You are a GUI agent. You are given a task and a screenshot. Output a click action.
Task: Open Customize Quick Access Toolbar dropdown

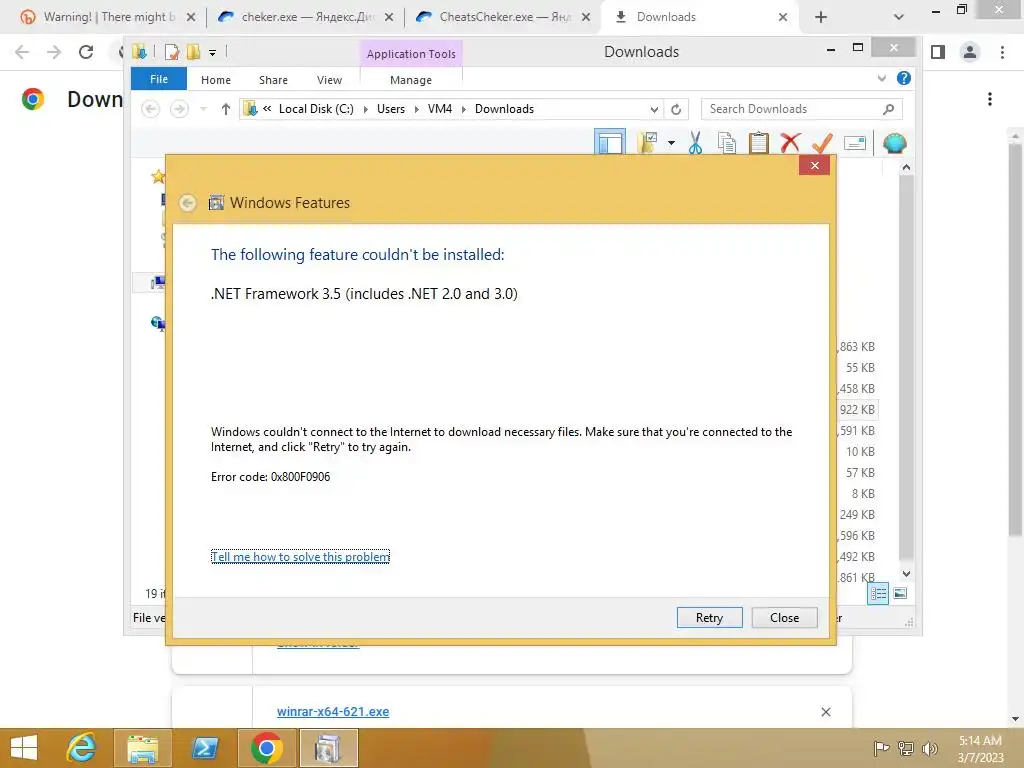click(x=212, y=52)
